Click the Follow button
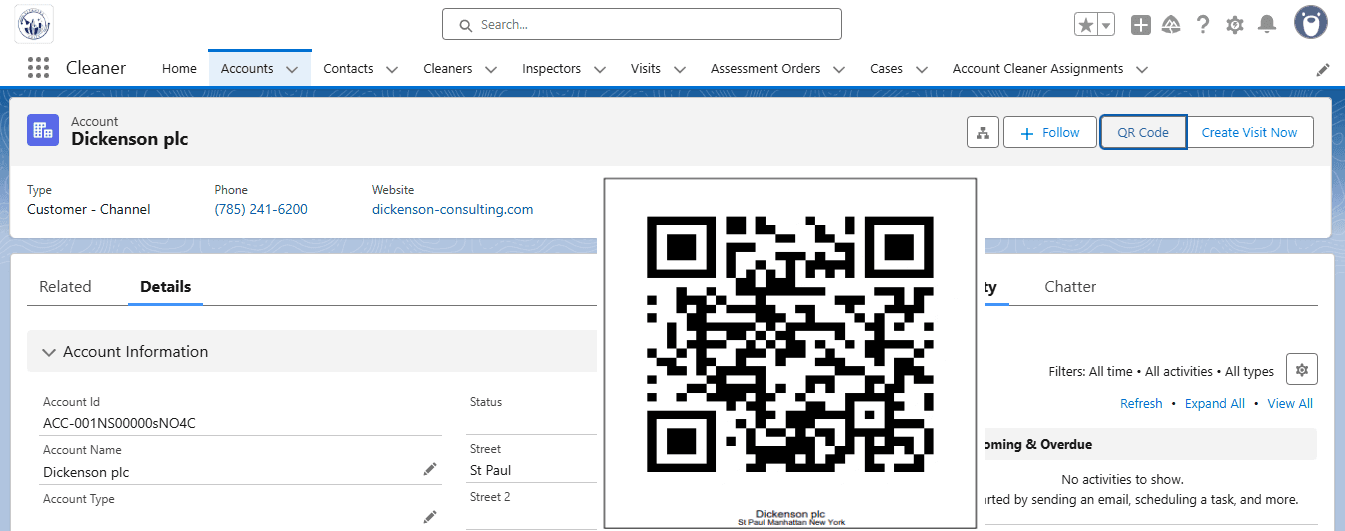Viewport: 1345px width, 531px height. click(1049, 132)
